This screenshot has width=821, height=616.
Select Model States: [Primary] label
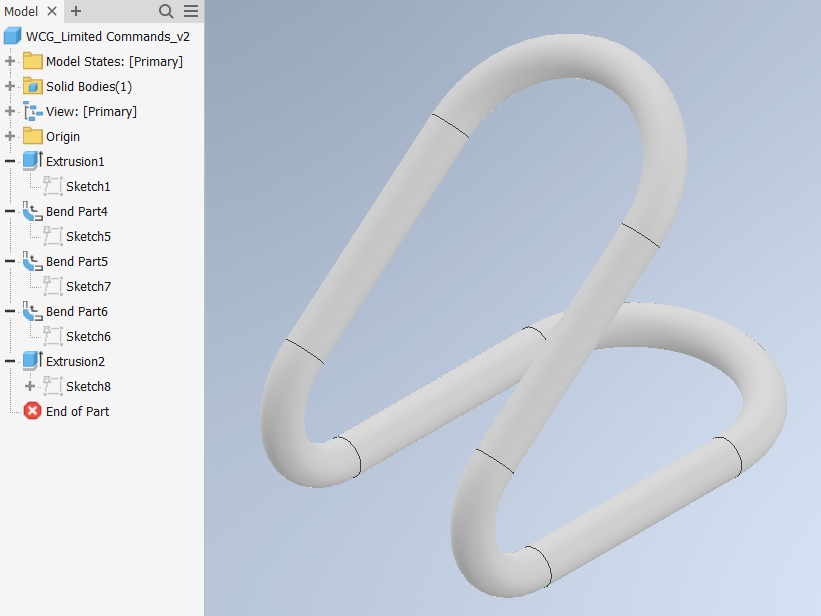pos(115,61)
